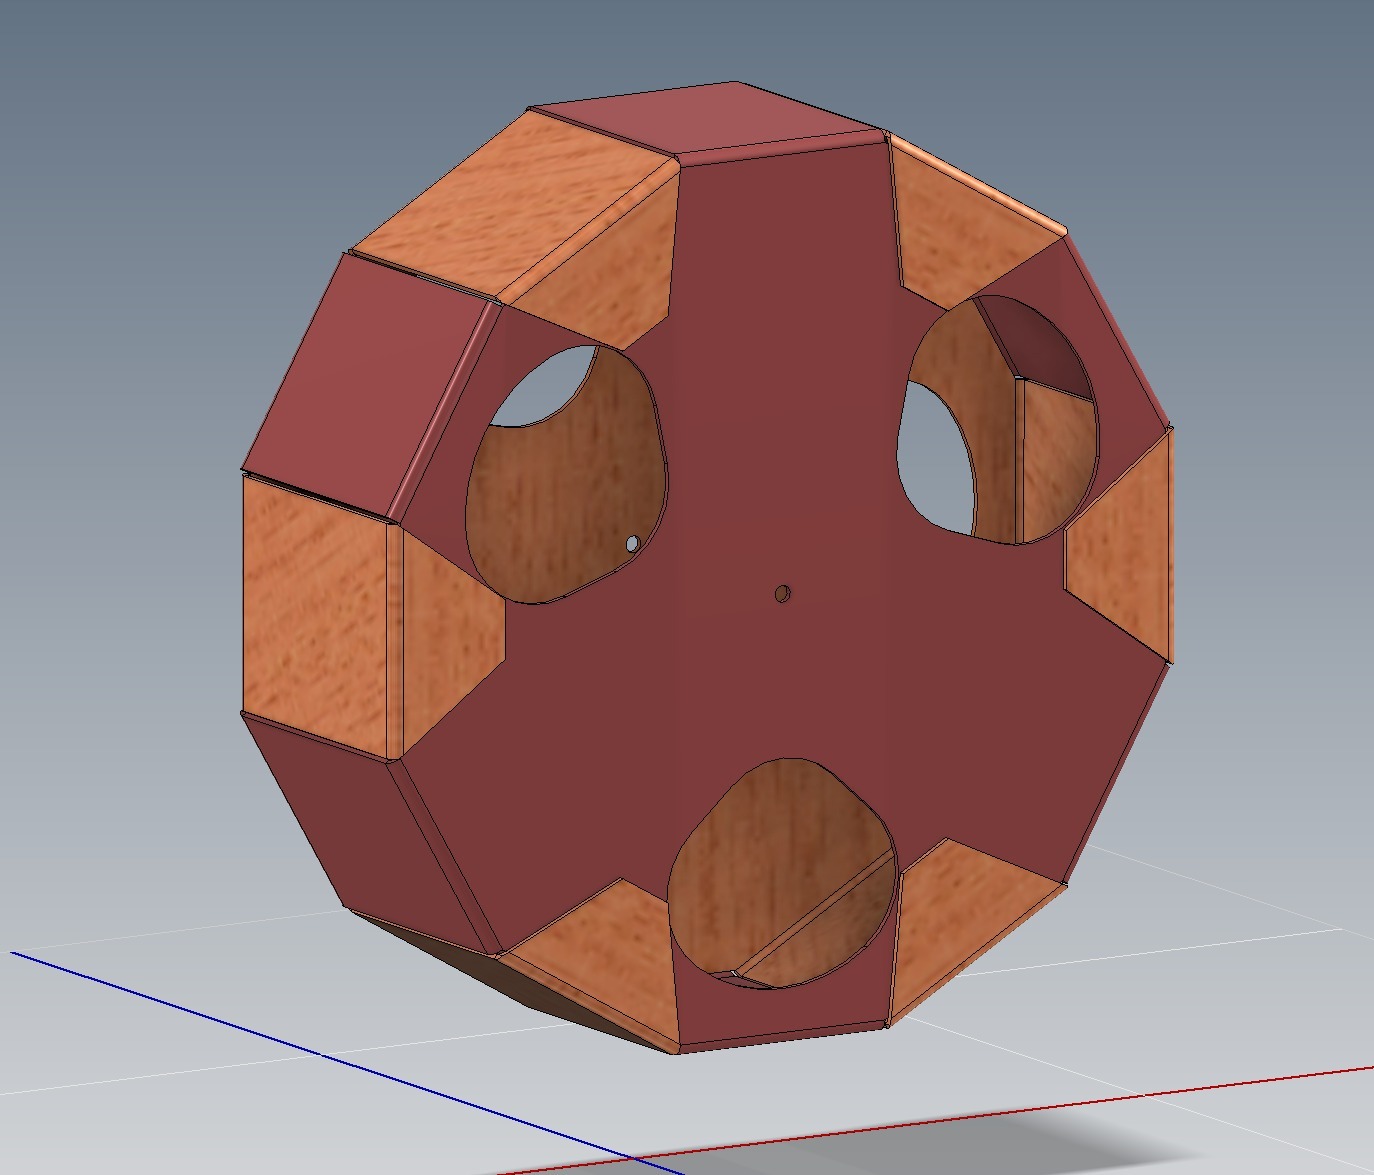Viewport: 1374px width, 1175px height.
Task: Click the small center hole on front face
Action: click(x=783, y=594)
